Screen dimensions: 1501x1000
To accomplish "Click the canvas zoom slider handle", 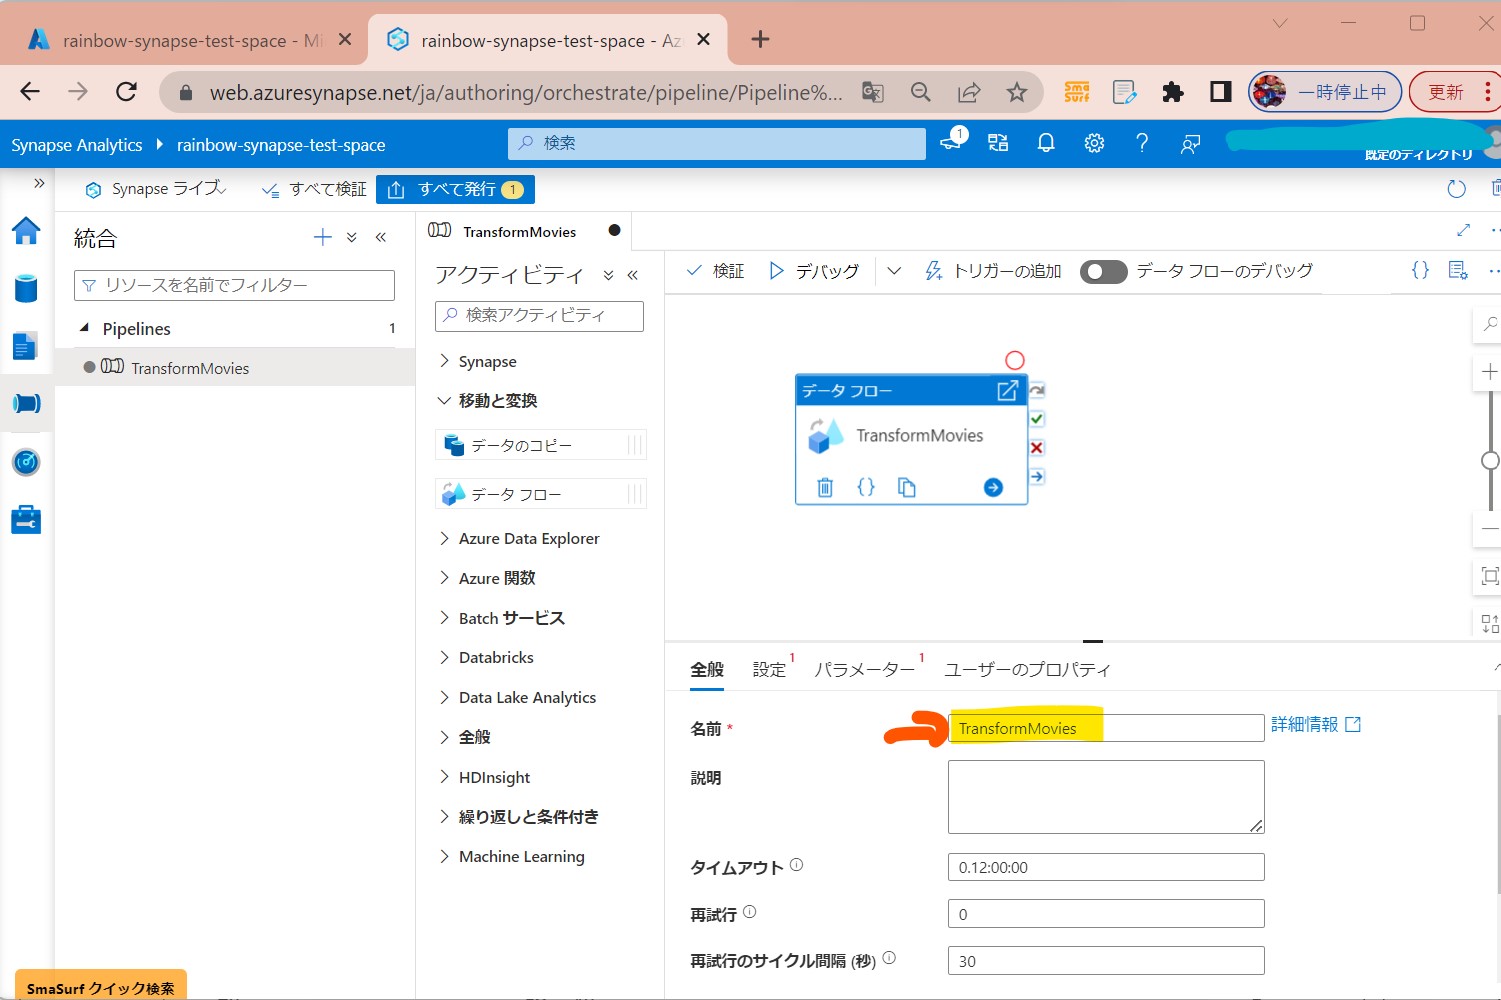I will click(x=1490, y=460).
